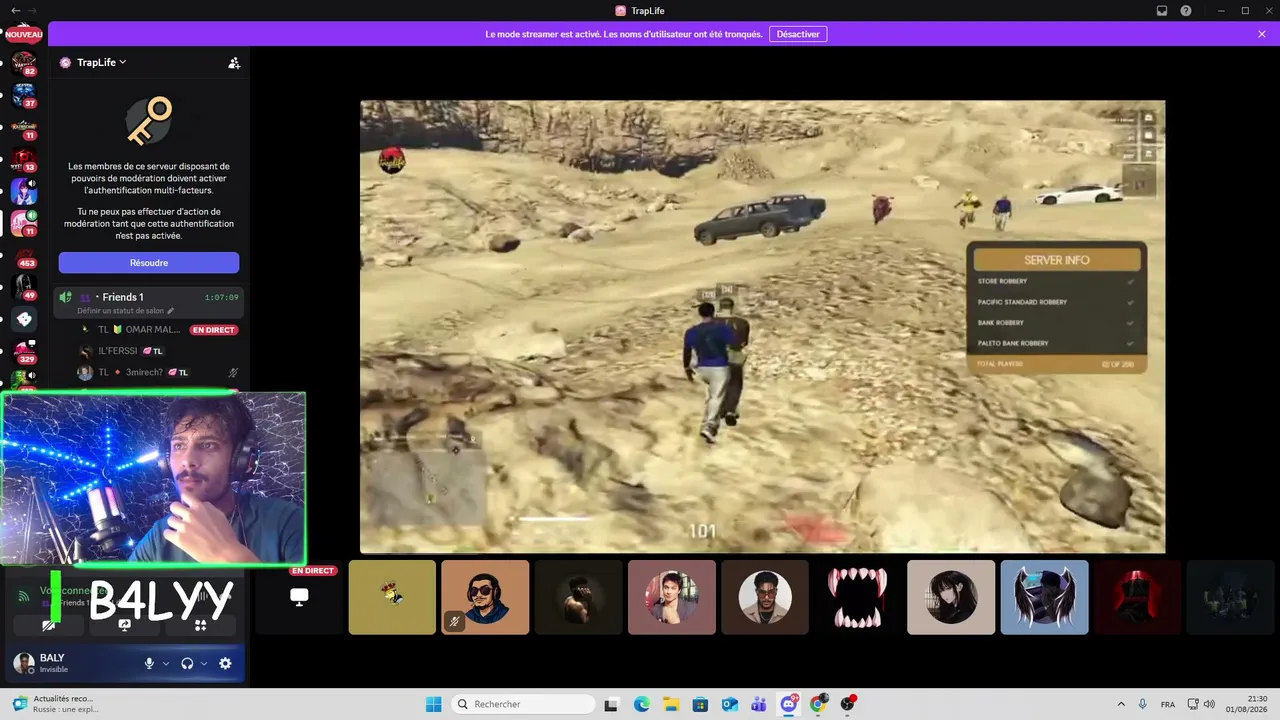
Task: Toggle camera in voice panel
Action: [x=48, y=625]
